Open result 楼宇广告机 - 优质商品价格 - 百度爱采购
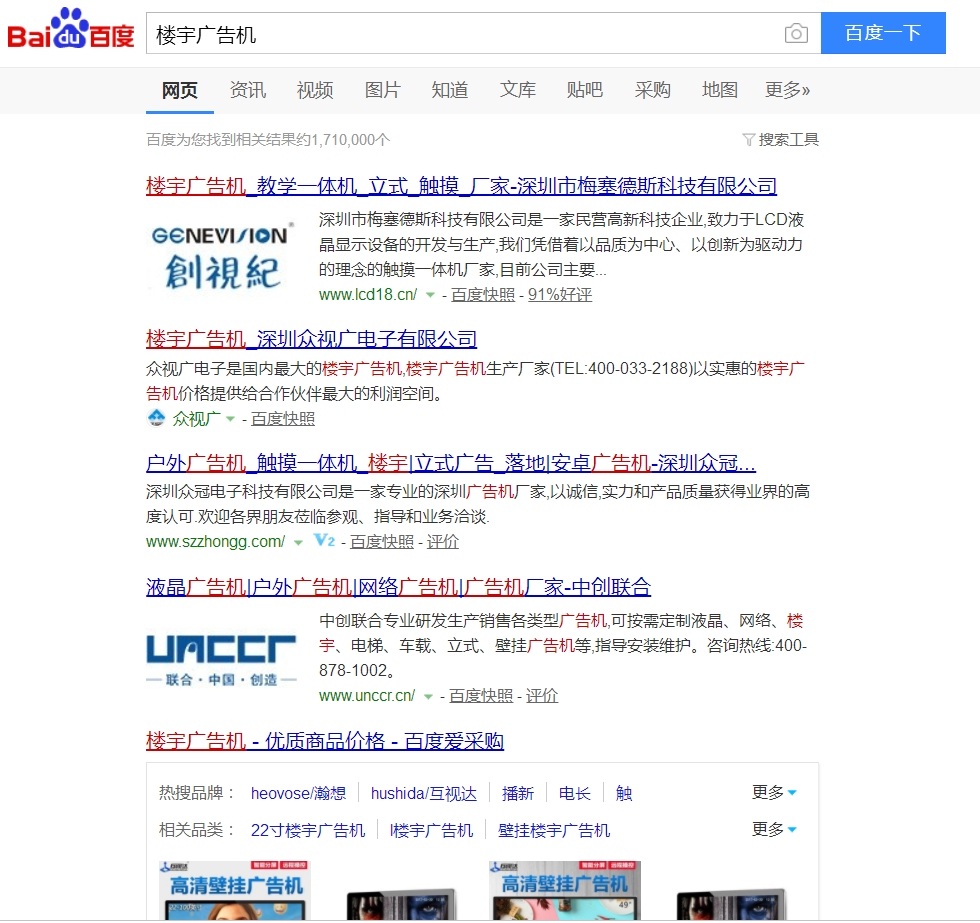The height and width of the screenshot is (923, 980). [325, 741]
